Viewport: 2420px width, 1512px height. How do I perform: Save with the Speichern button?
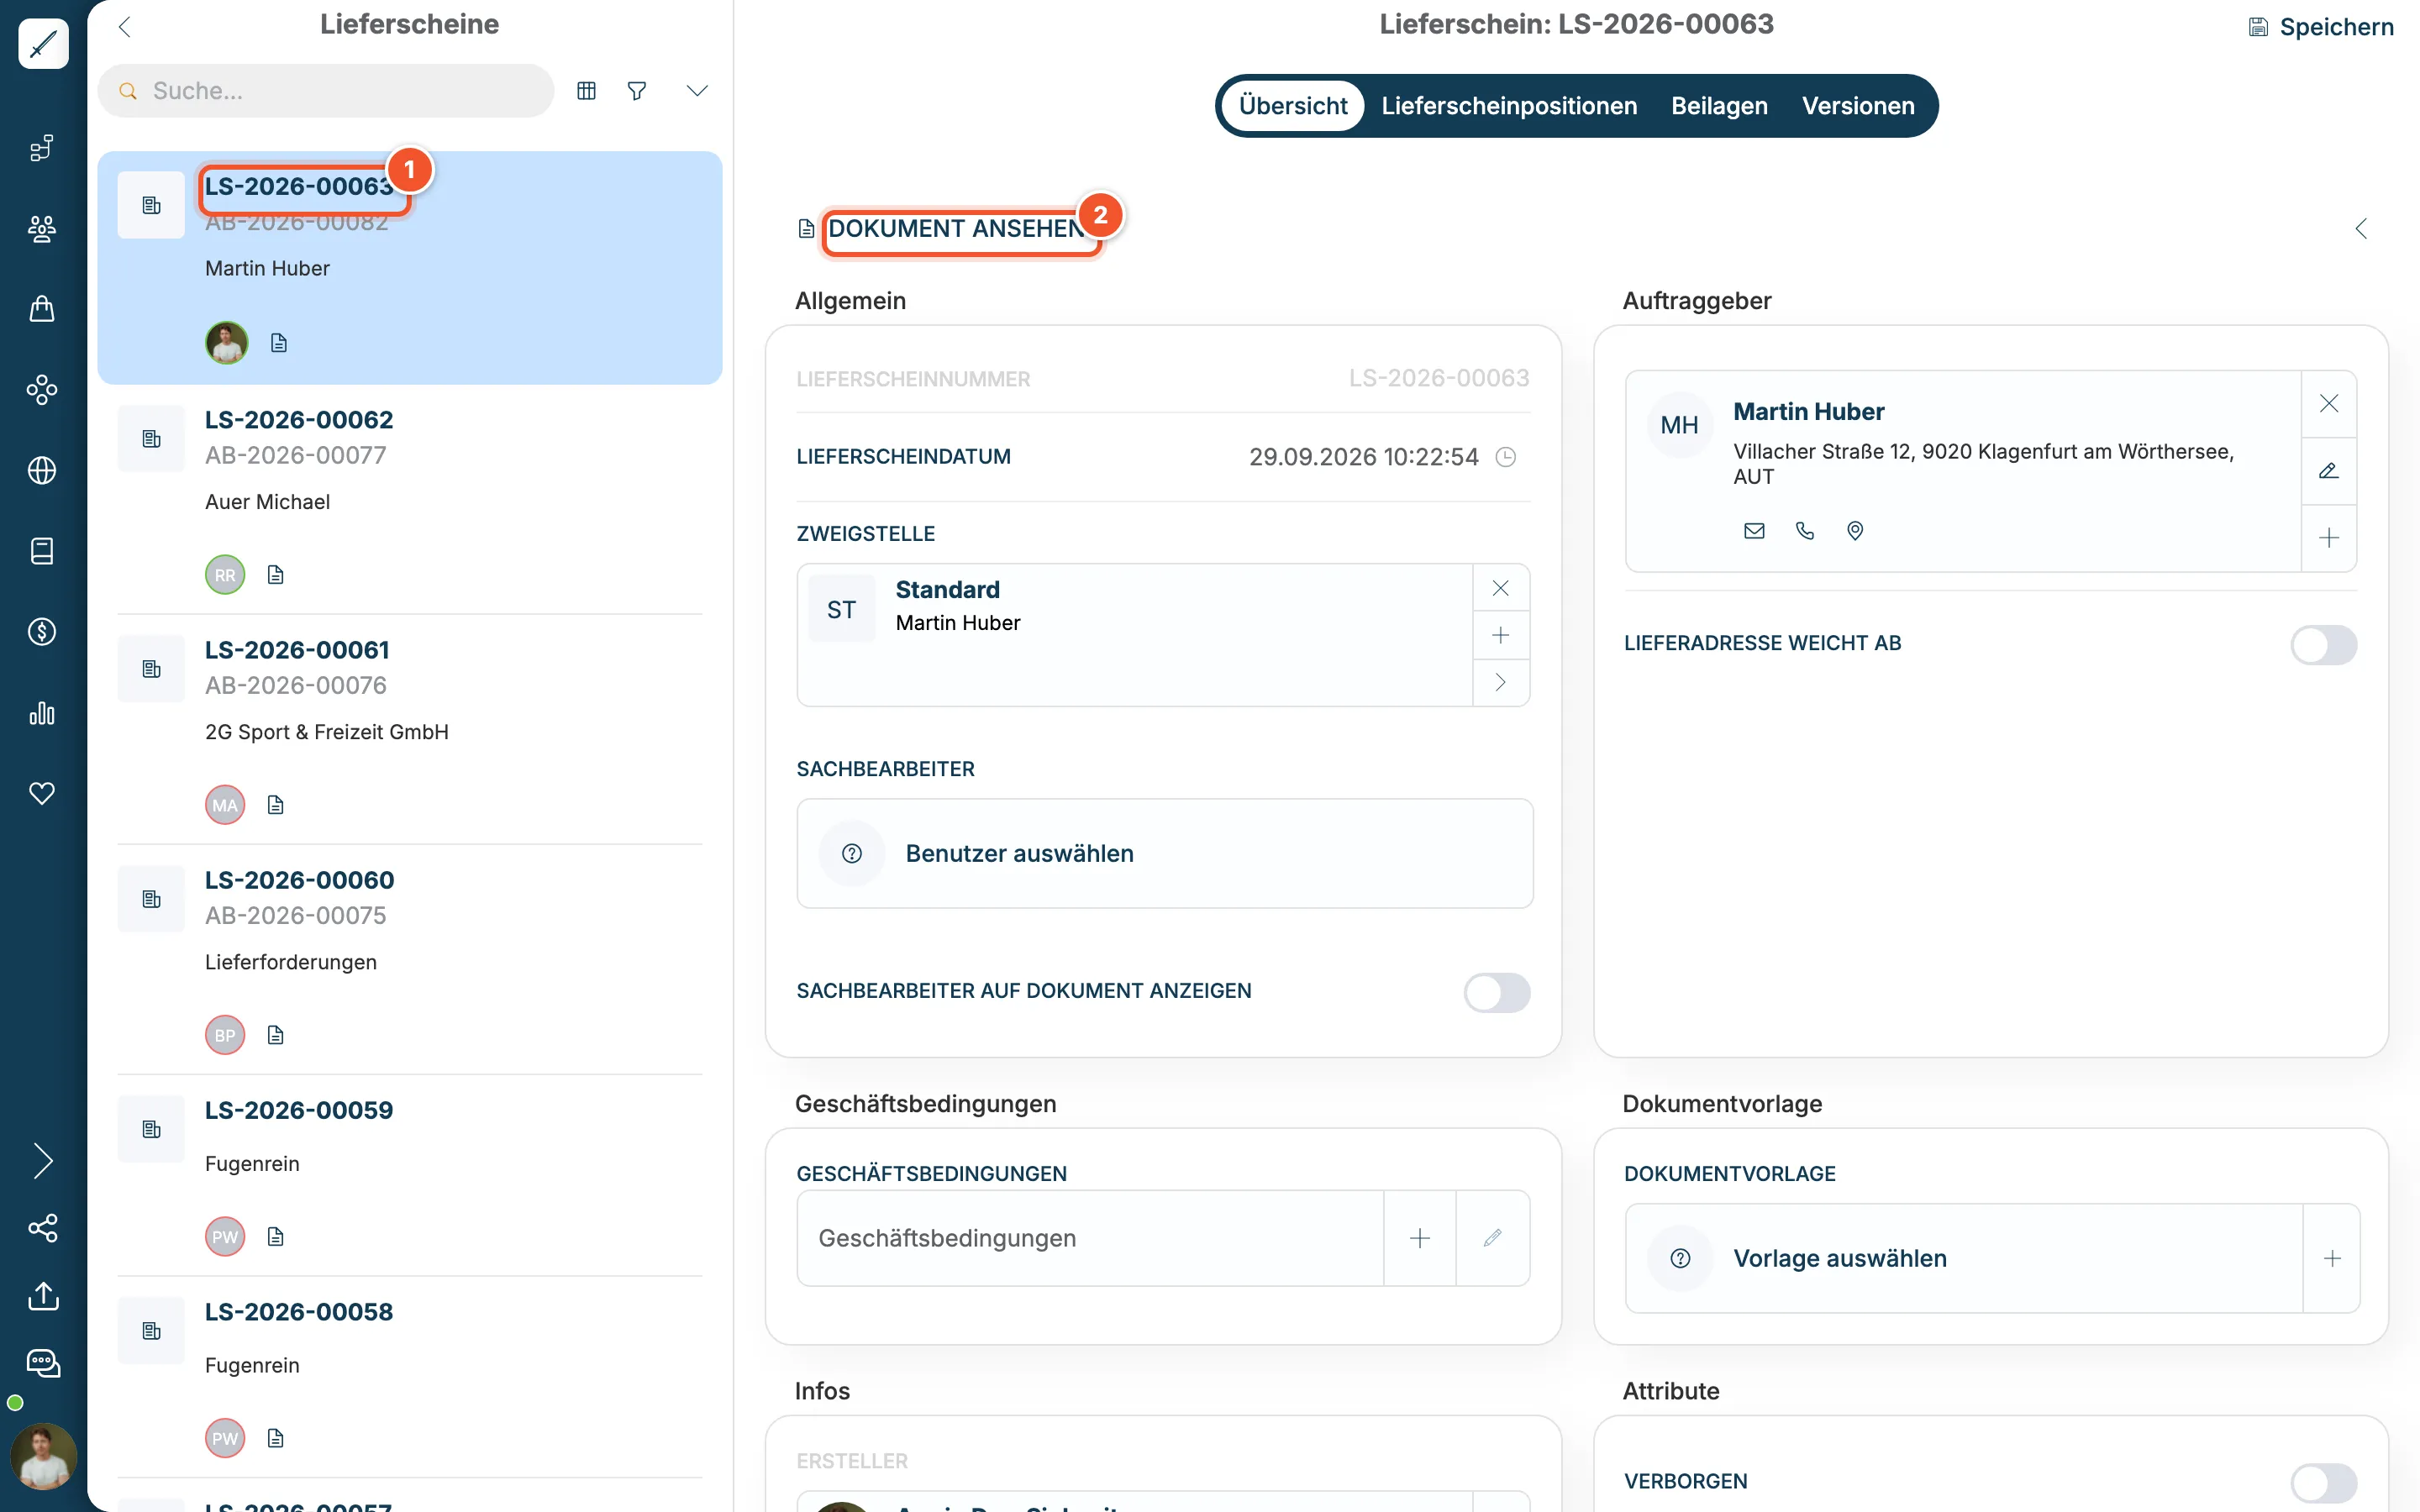tap(2321, 27)
